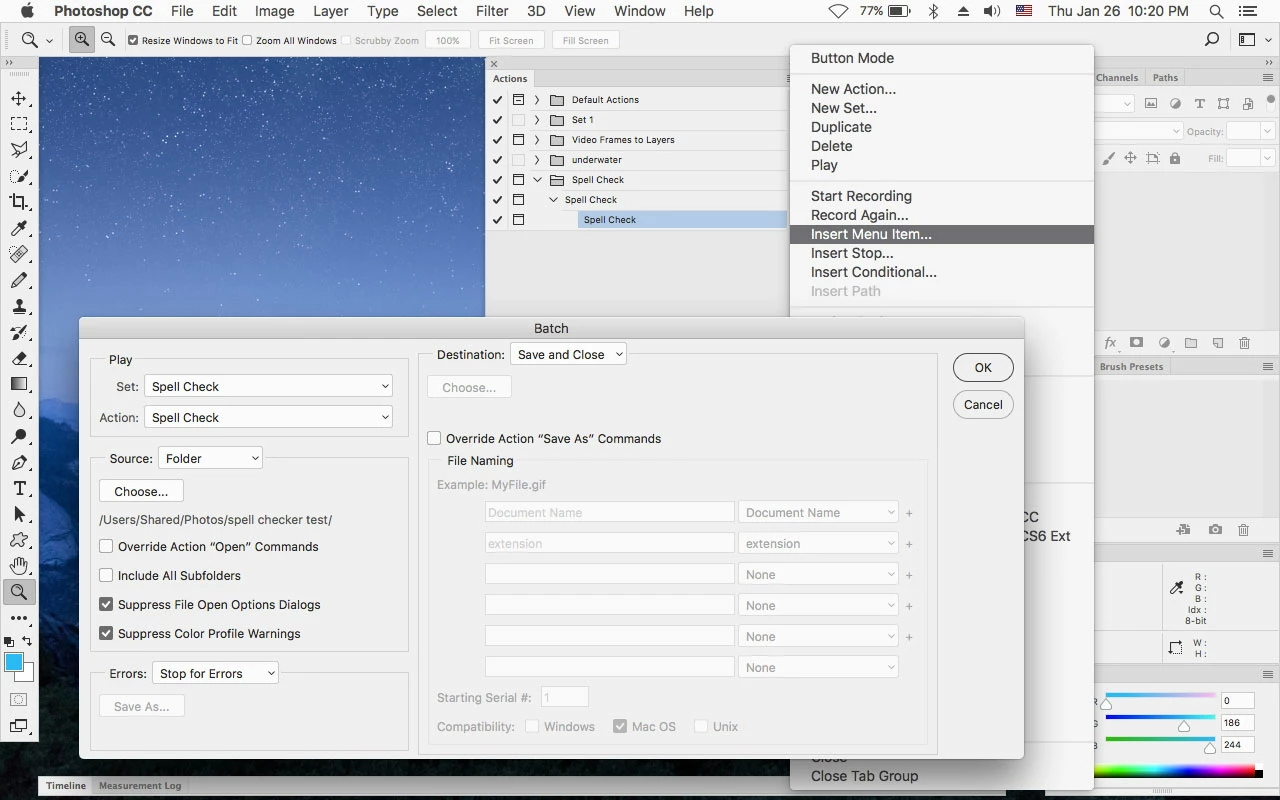Open the Filter menu
Screen dimensions: 1280x800
click(491, 11)
